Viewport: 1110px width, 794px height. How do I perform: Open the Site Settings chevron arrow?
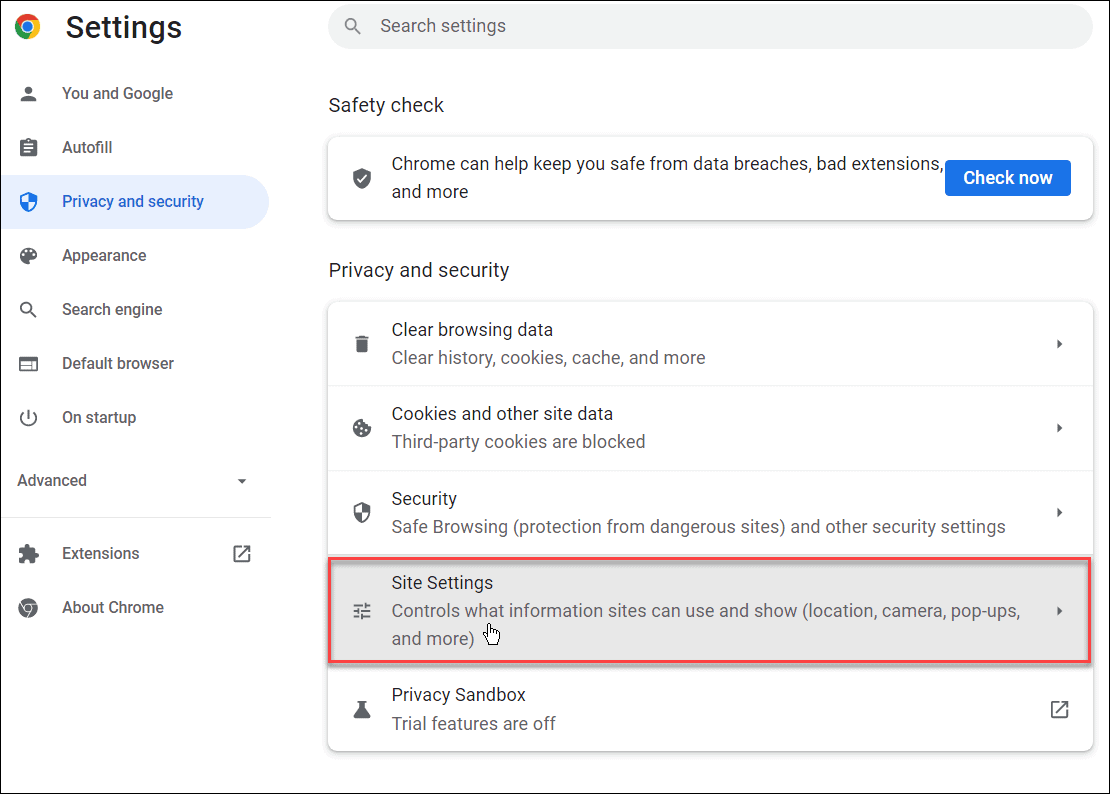coord(1060,611)
